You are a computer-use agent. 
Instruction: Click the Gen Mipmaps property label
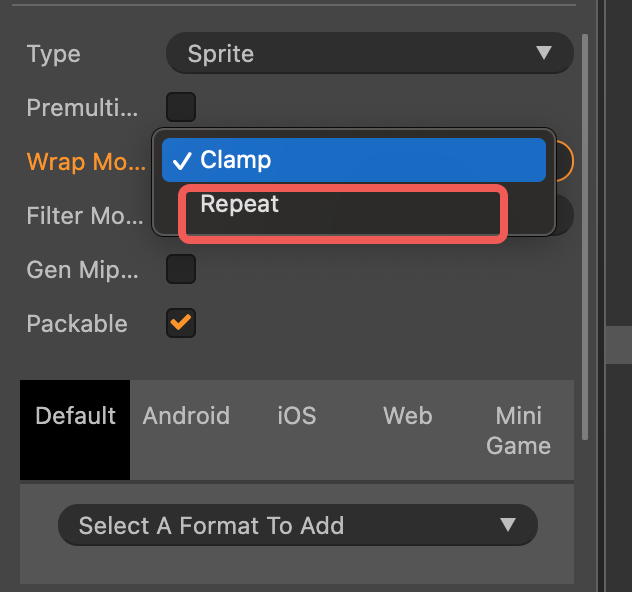coord(82,270)
